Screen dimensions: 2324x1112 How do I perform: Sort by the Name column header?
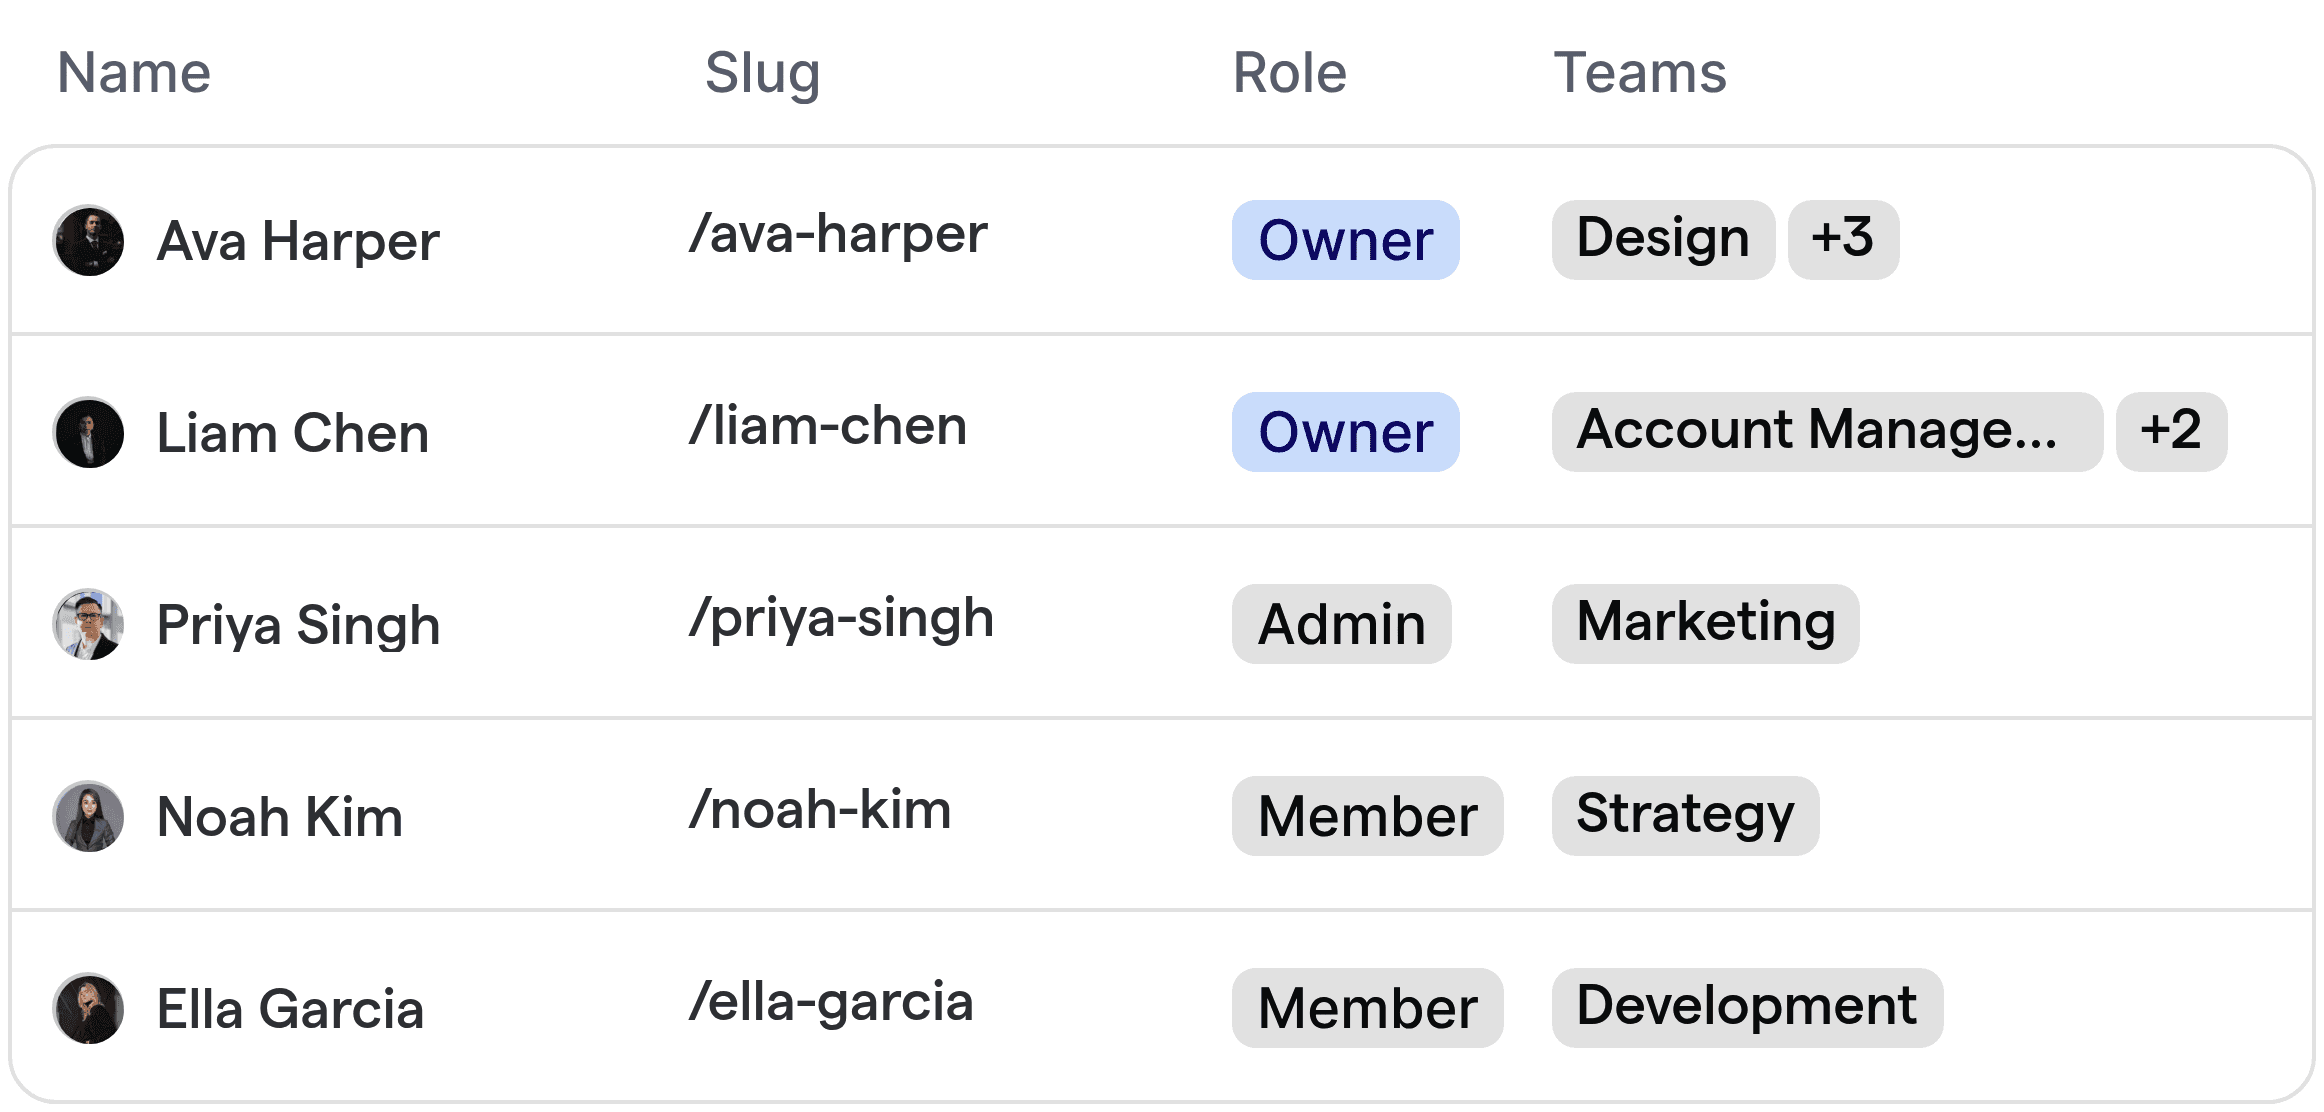(134, 73)
